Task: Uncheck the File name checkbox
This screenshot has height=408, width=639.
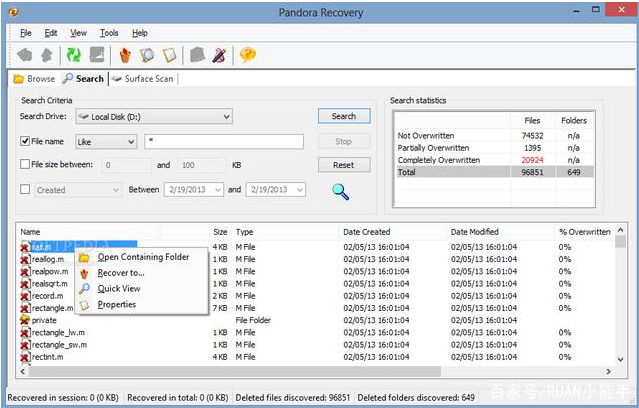Action: [26, 142]
